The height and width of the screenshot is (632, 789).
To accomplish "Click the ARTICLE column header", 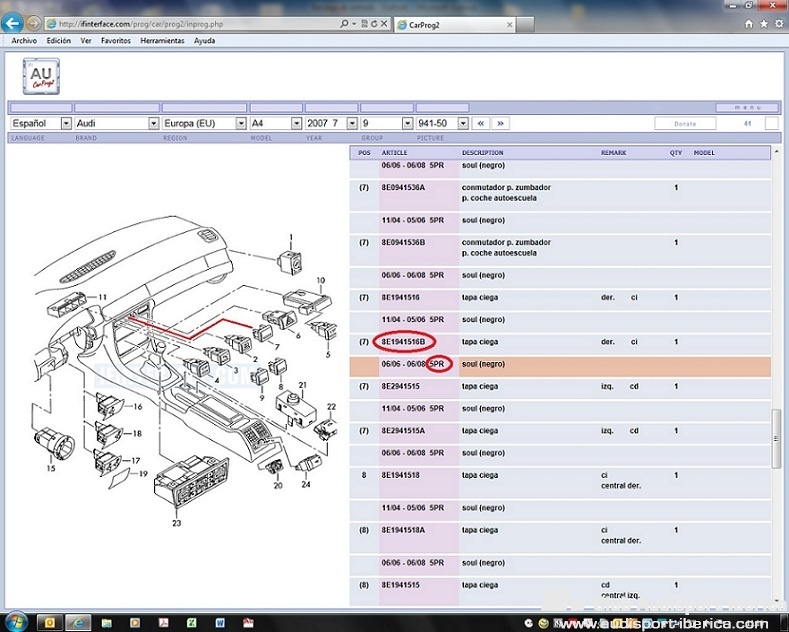I will click(394, 152).
